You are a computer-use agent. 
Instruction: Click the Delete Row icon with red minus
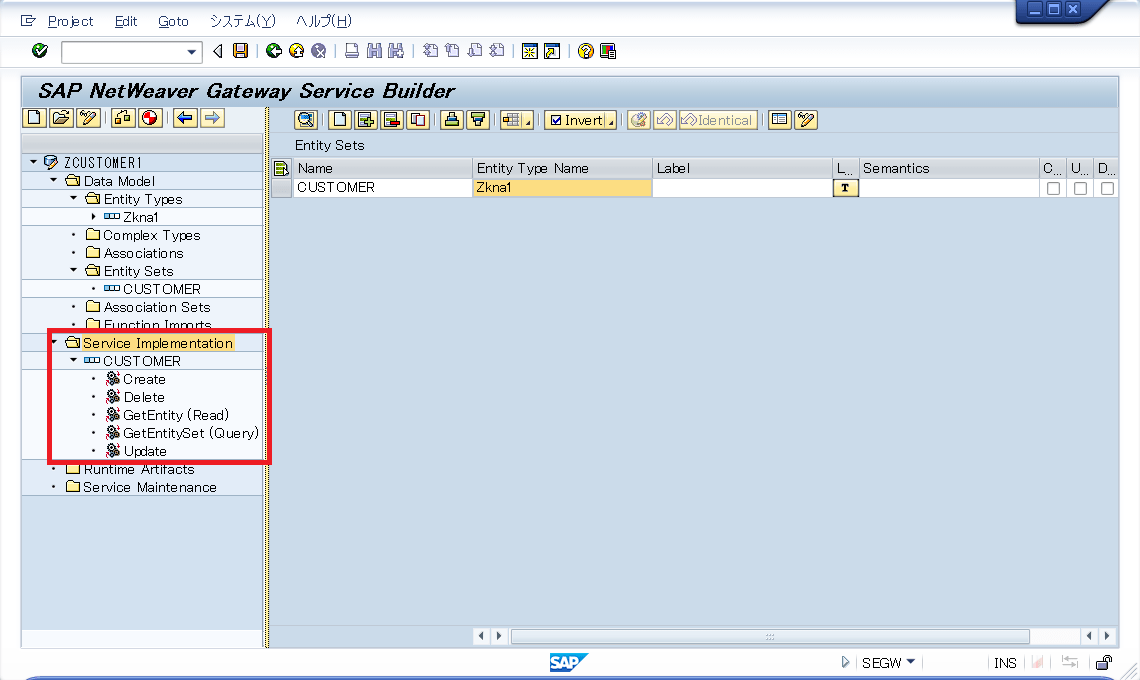coord(392,120)
